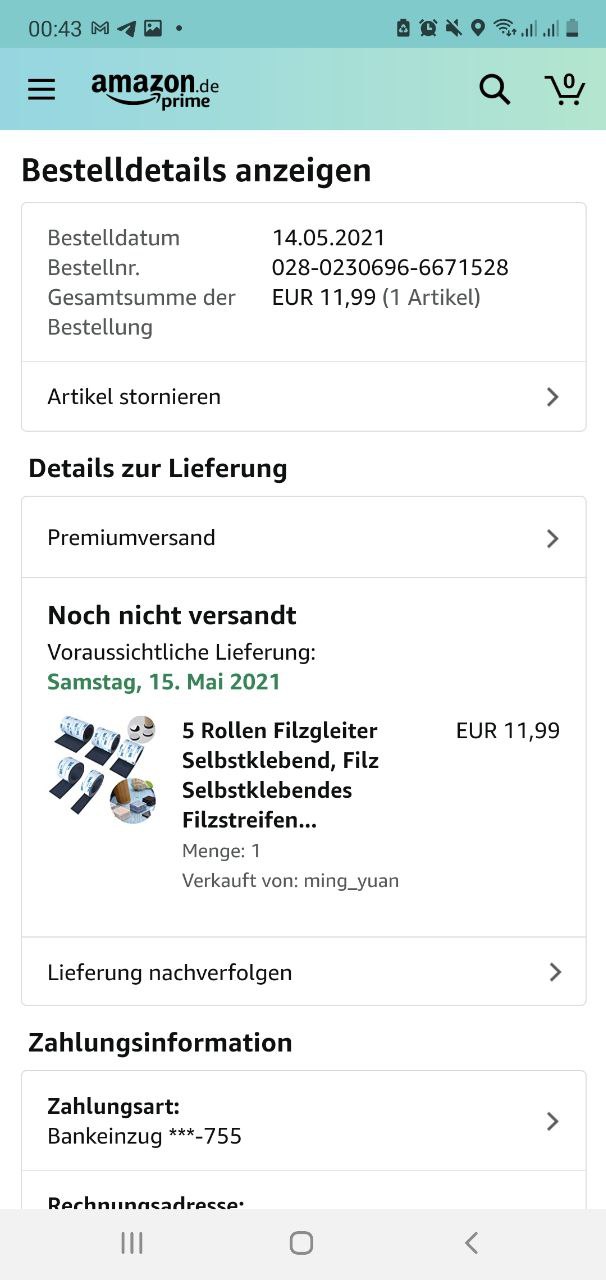Open the shopping cart icon
This screenshot has width=606, height=1280.
click(x=565, y=89)
